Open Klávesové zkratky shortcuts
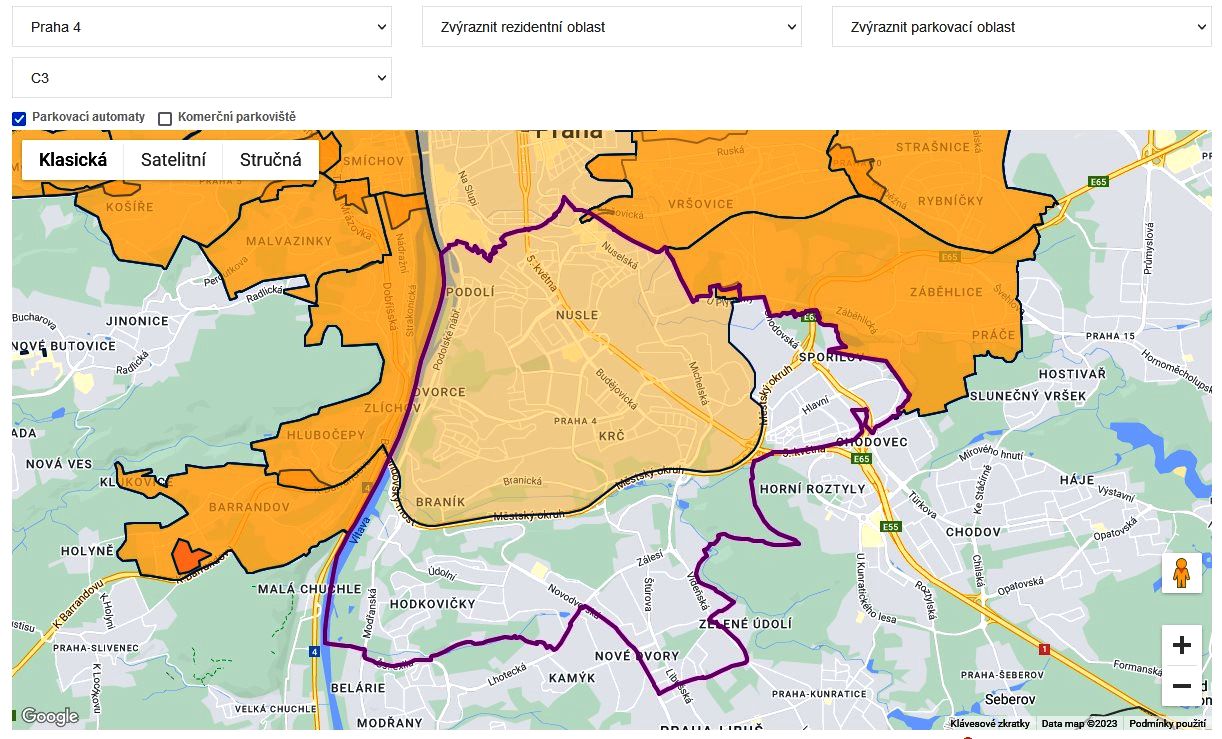Screen dimensions: 1222x739 (x=990, y=724)
